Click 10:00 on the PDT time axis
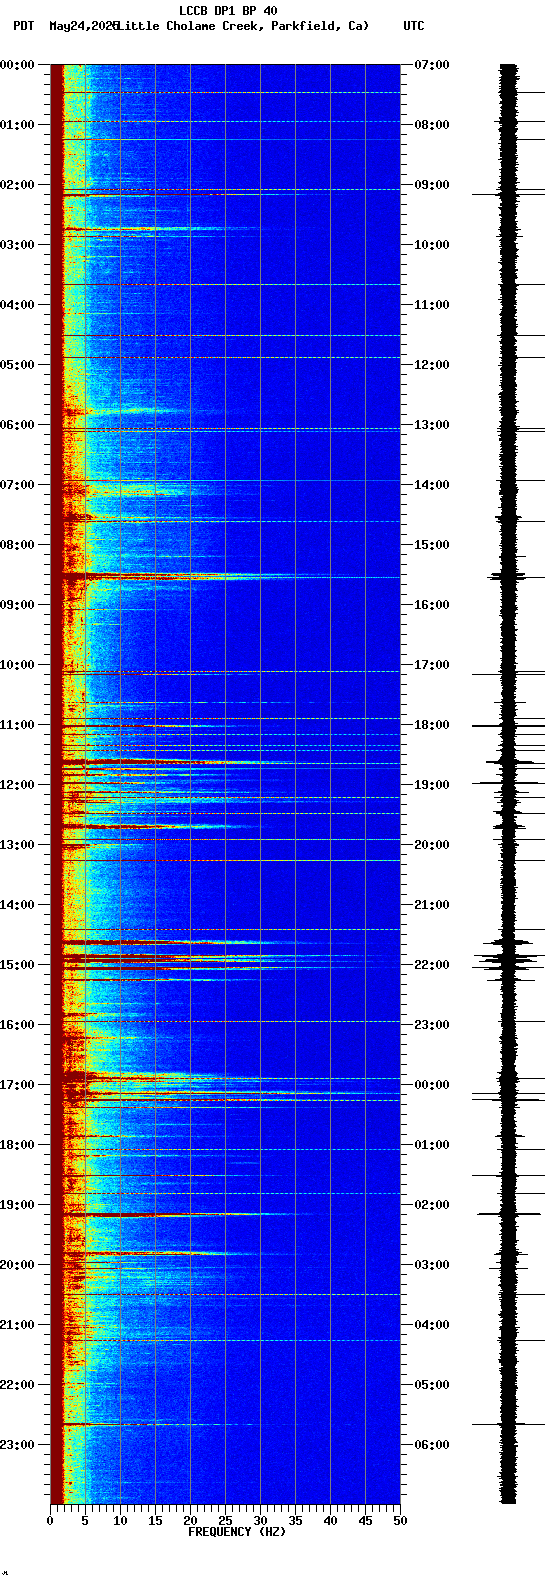Screen dimensions: 552x1584 [18, 665]
